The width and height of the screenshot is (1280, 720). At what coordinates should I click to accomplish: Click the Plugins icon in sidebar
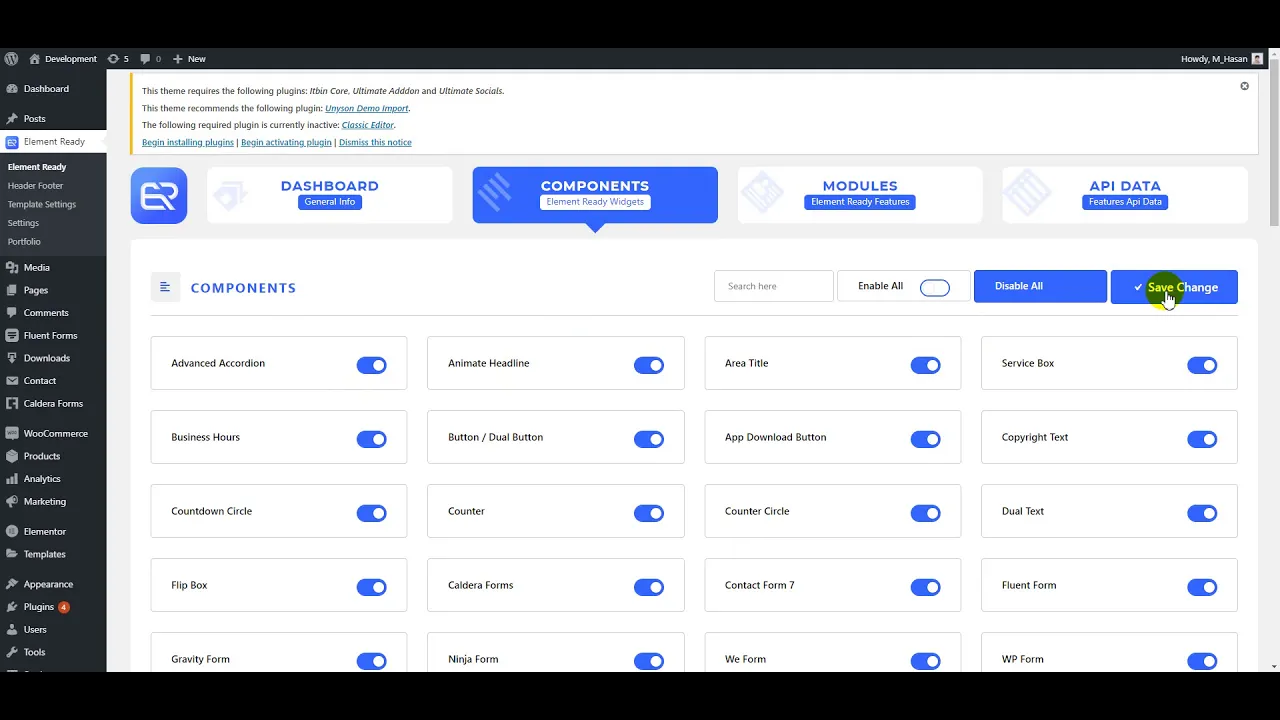12,607
